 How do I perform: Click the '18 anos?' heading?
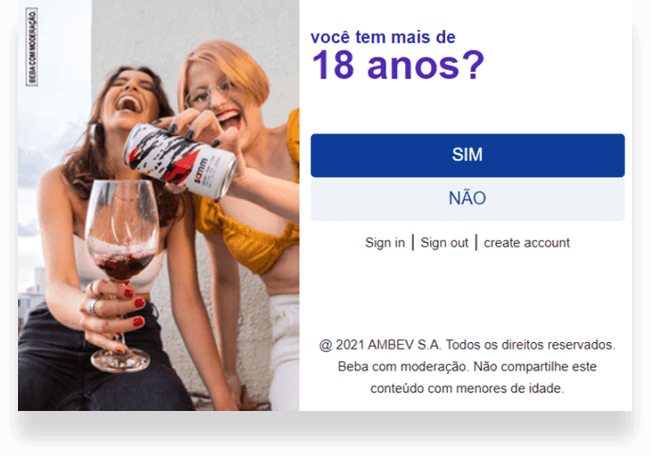(398, 65)
